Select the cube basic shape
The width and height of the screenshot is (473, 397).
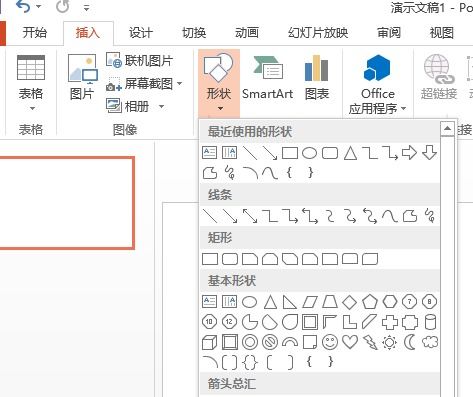tap(210, 342)
